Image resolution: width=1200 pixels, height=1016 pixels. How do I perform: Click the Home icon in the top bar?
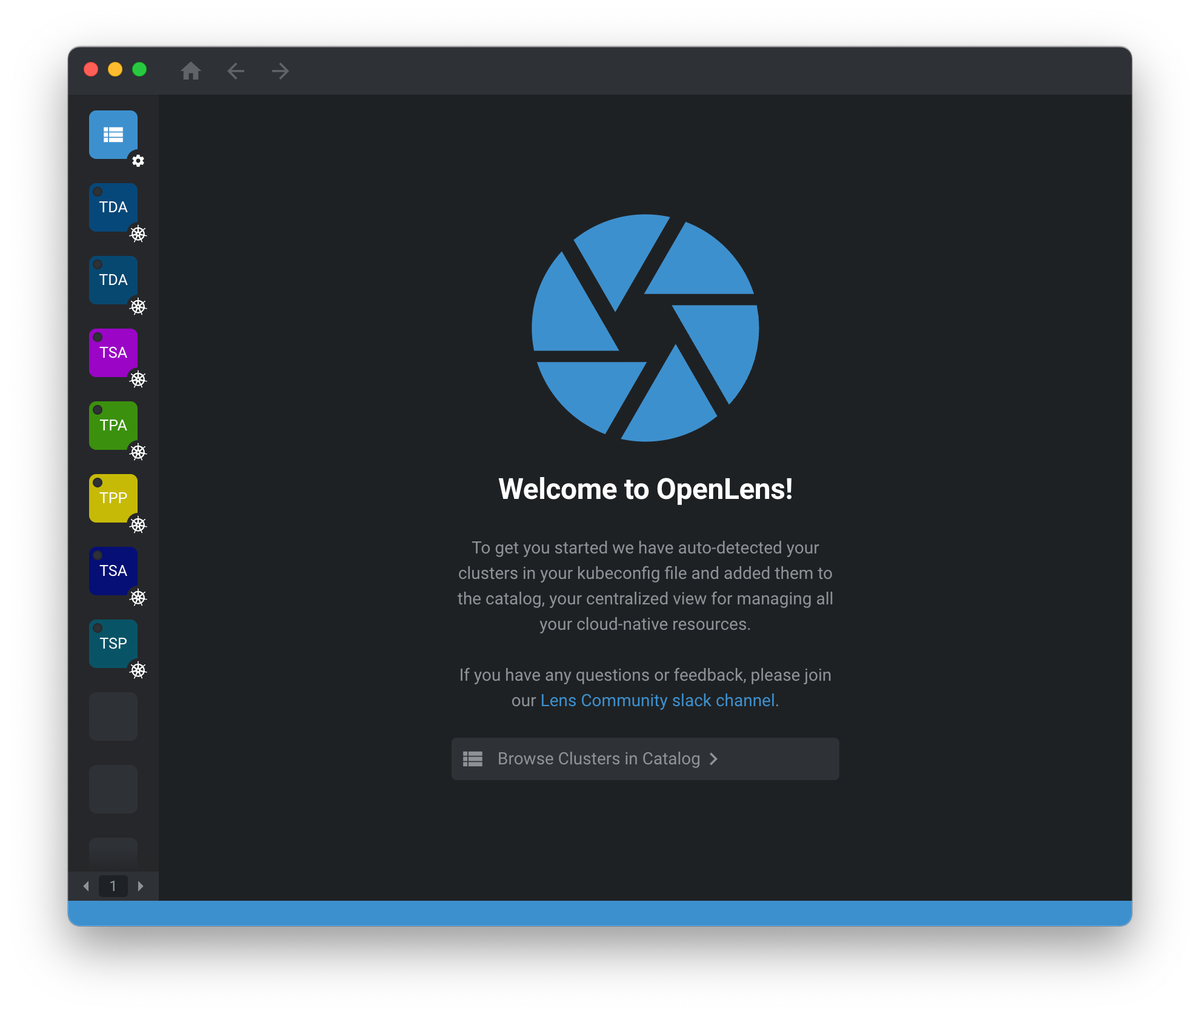click(x=191, y=71)
